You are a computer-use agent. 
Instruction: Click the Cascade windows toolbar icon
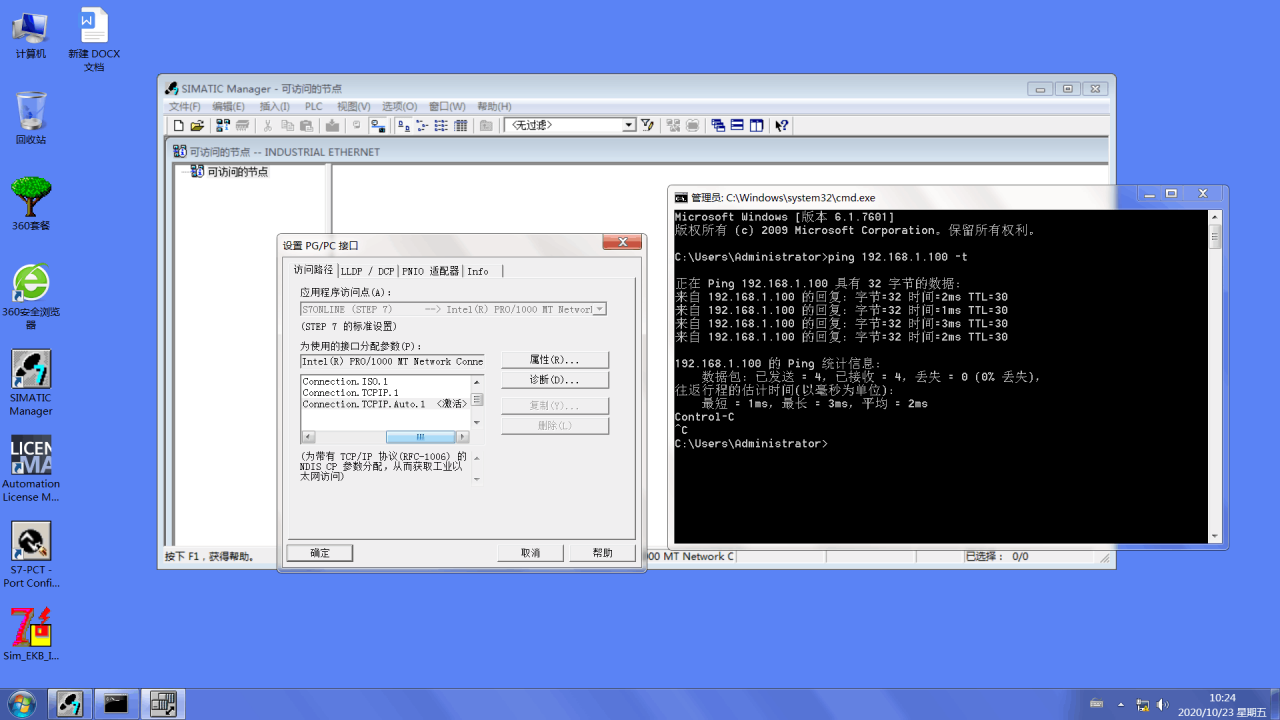tap(718, 125)
